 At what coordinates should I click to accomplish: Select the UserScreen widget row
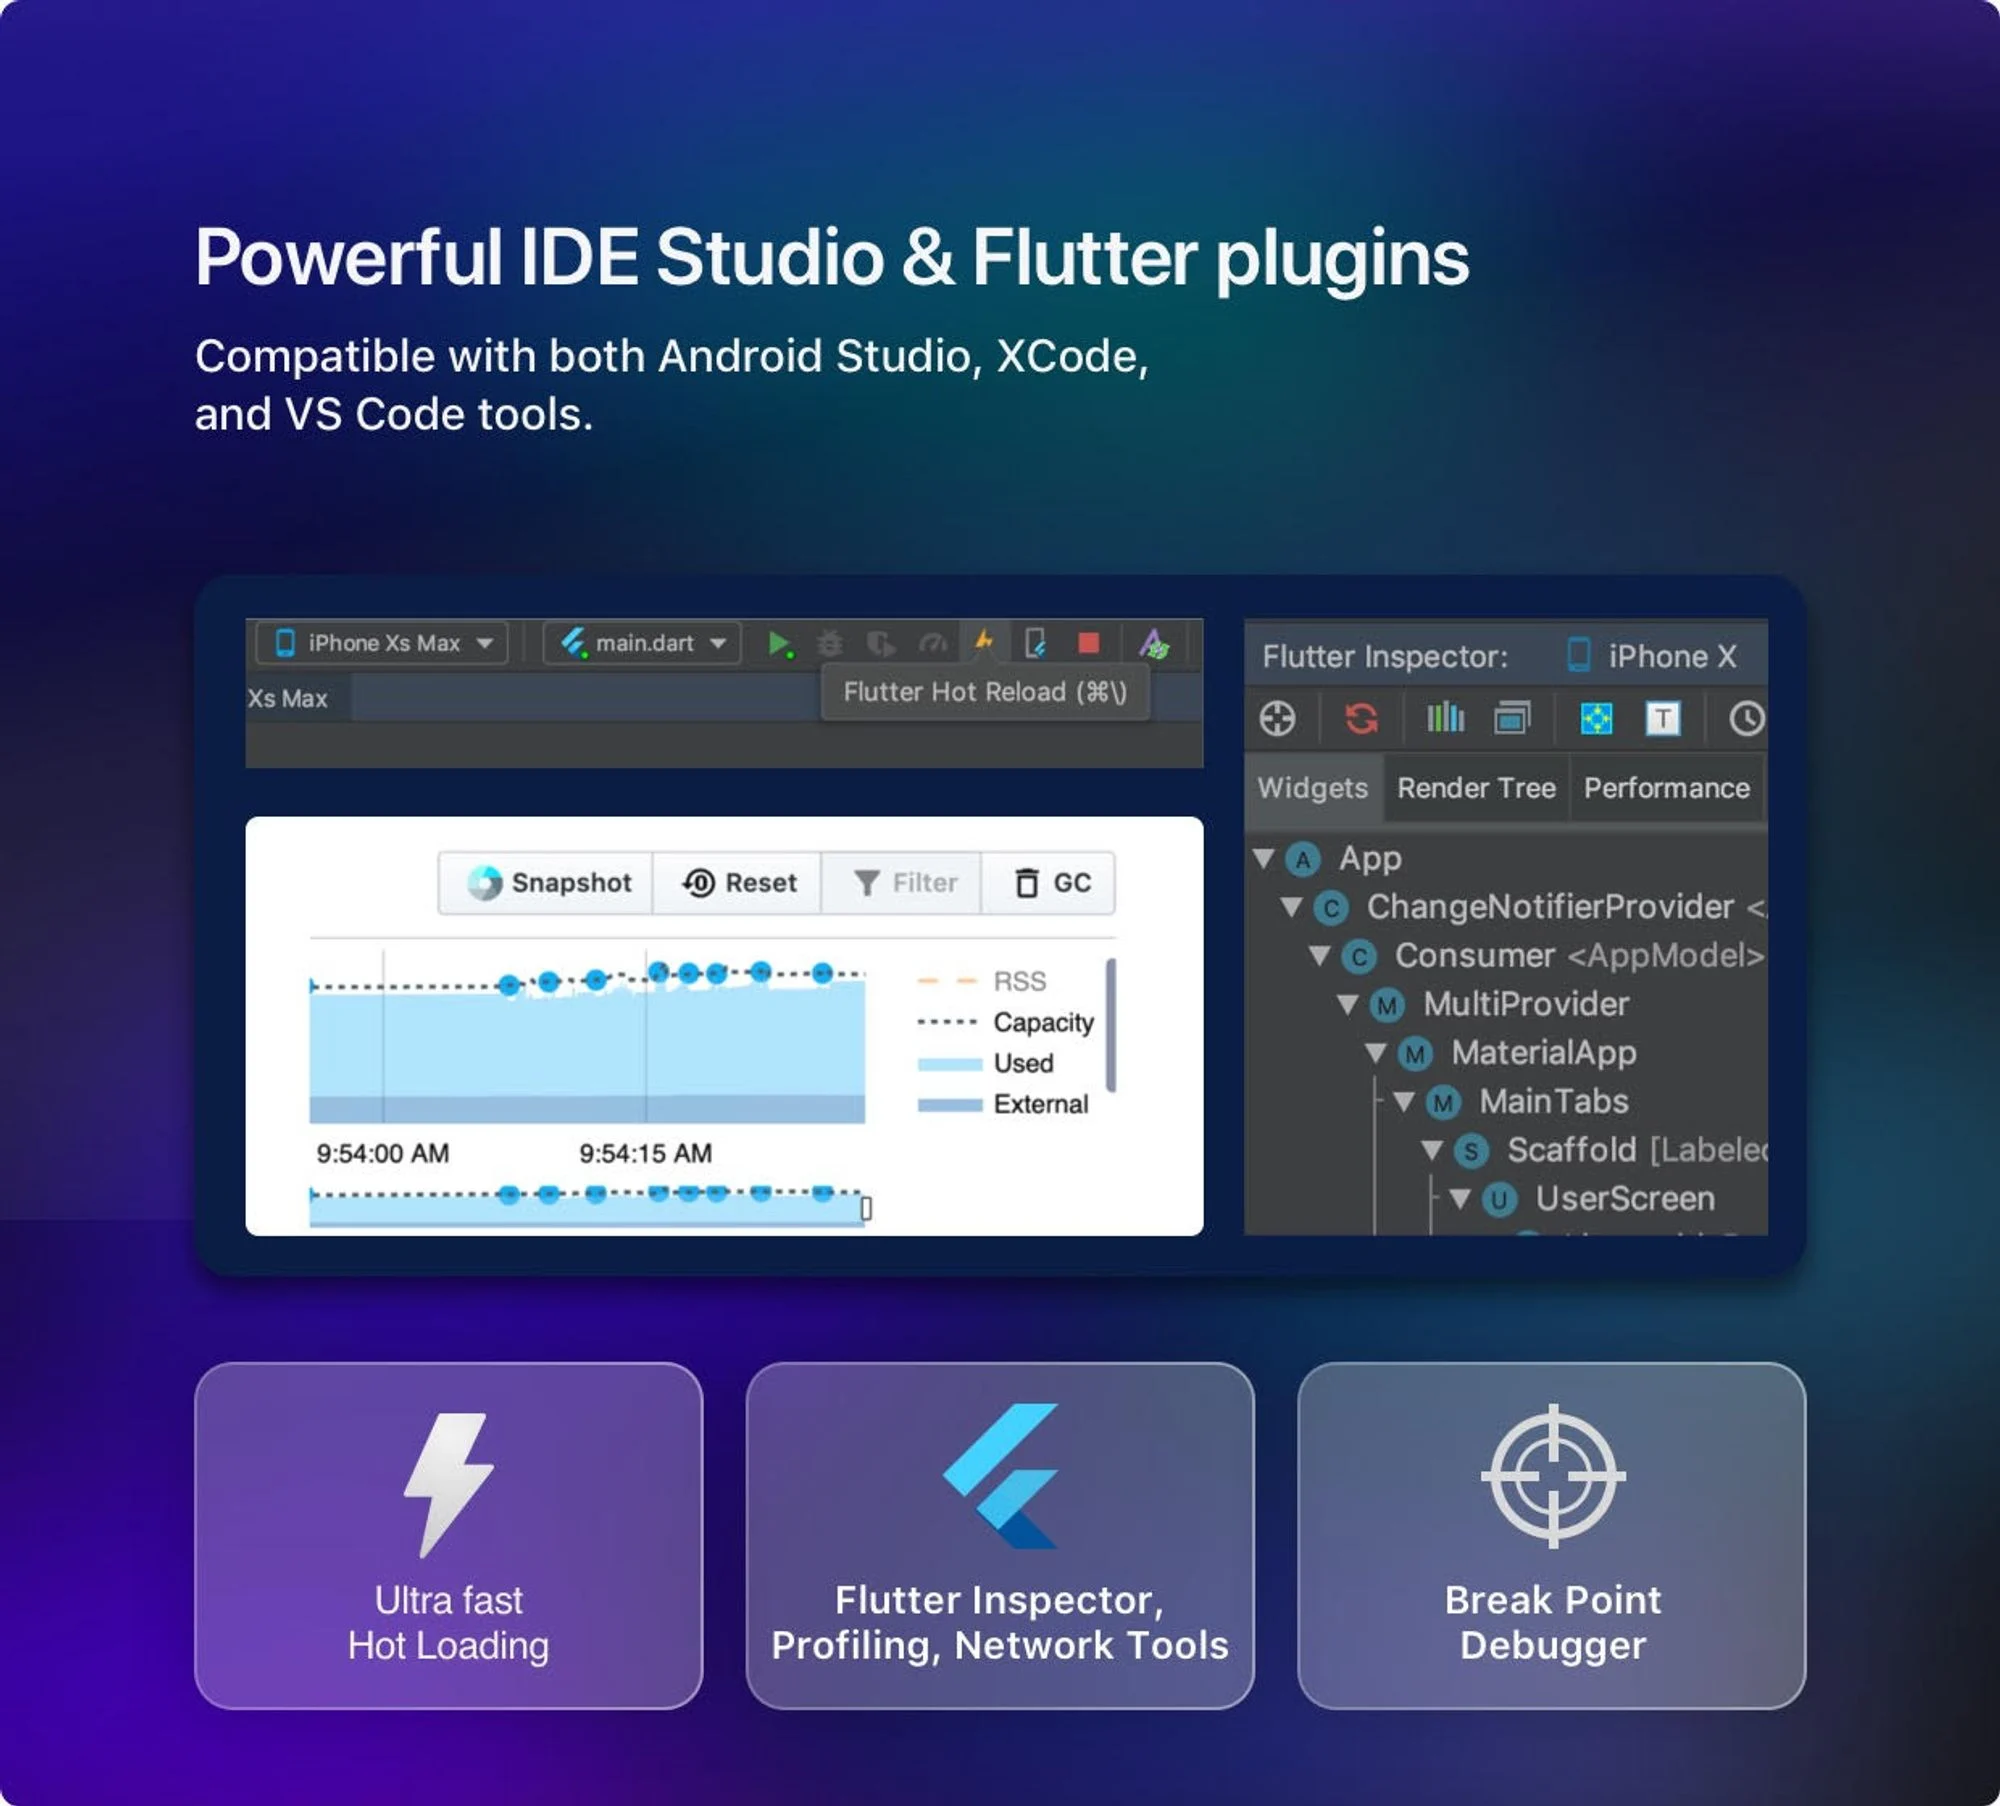(x=1506, y=1199)
